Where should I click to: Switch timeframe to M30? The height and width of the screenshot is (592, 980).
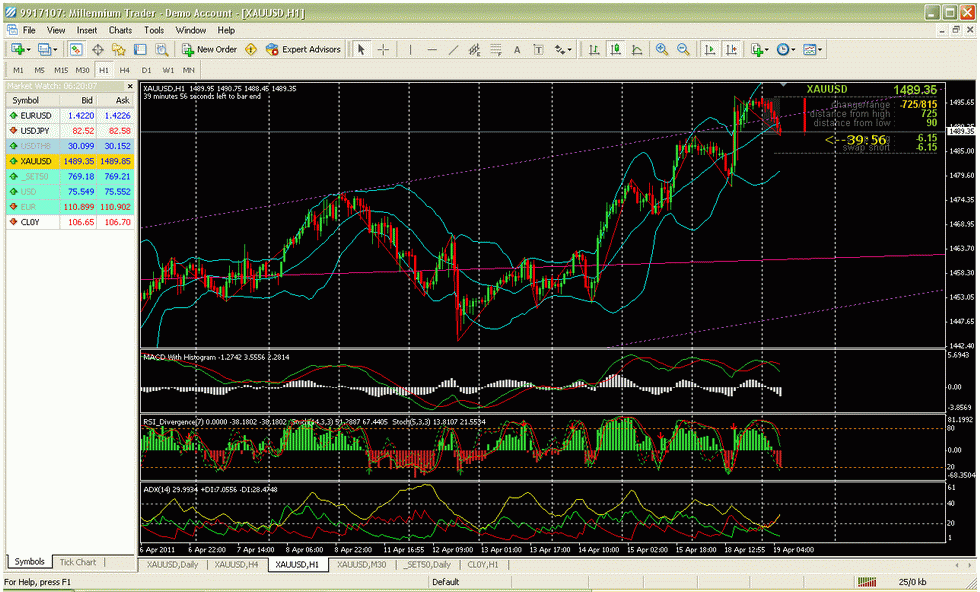[x=82, y=70]
